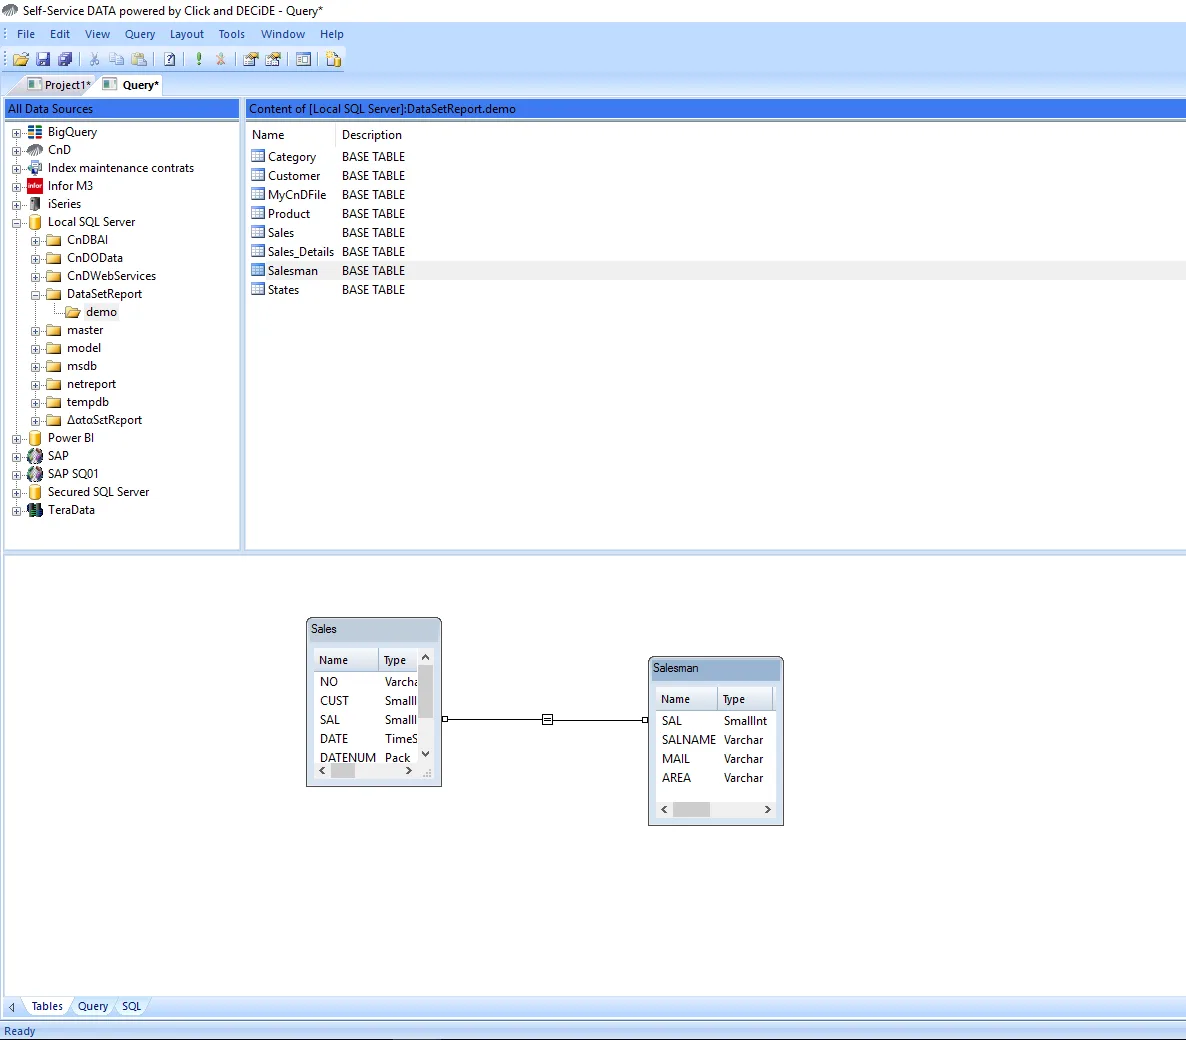Viewport: 1186px width, 1040px height.
Task: Click the Description column header
Action: (371, 135)
